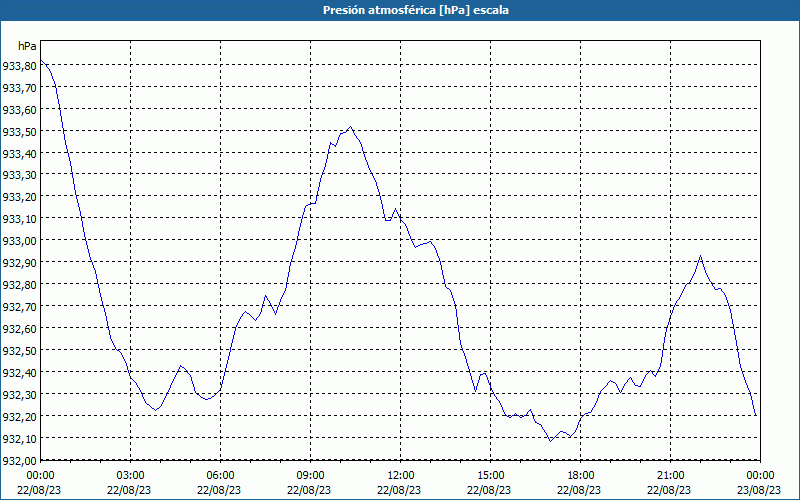The image size is (800, 500).
Task: Click the 932,20 pressure label
Action: (x=19, y=416)
